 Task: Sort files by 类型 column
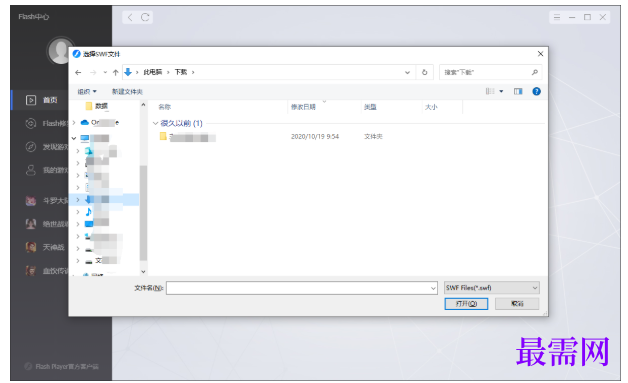(370, 107)
